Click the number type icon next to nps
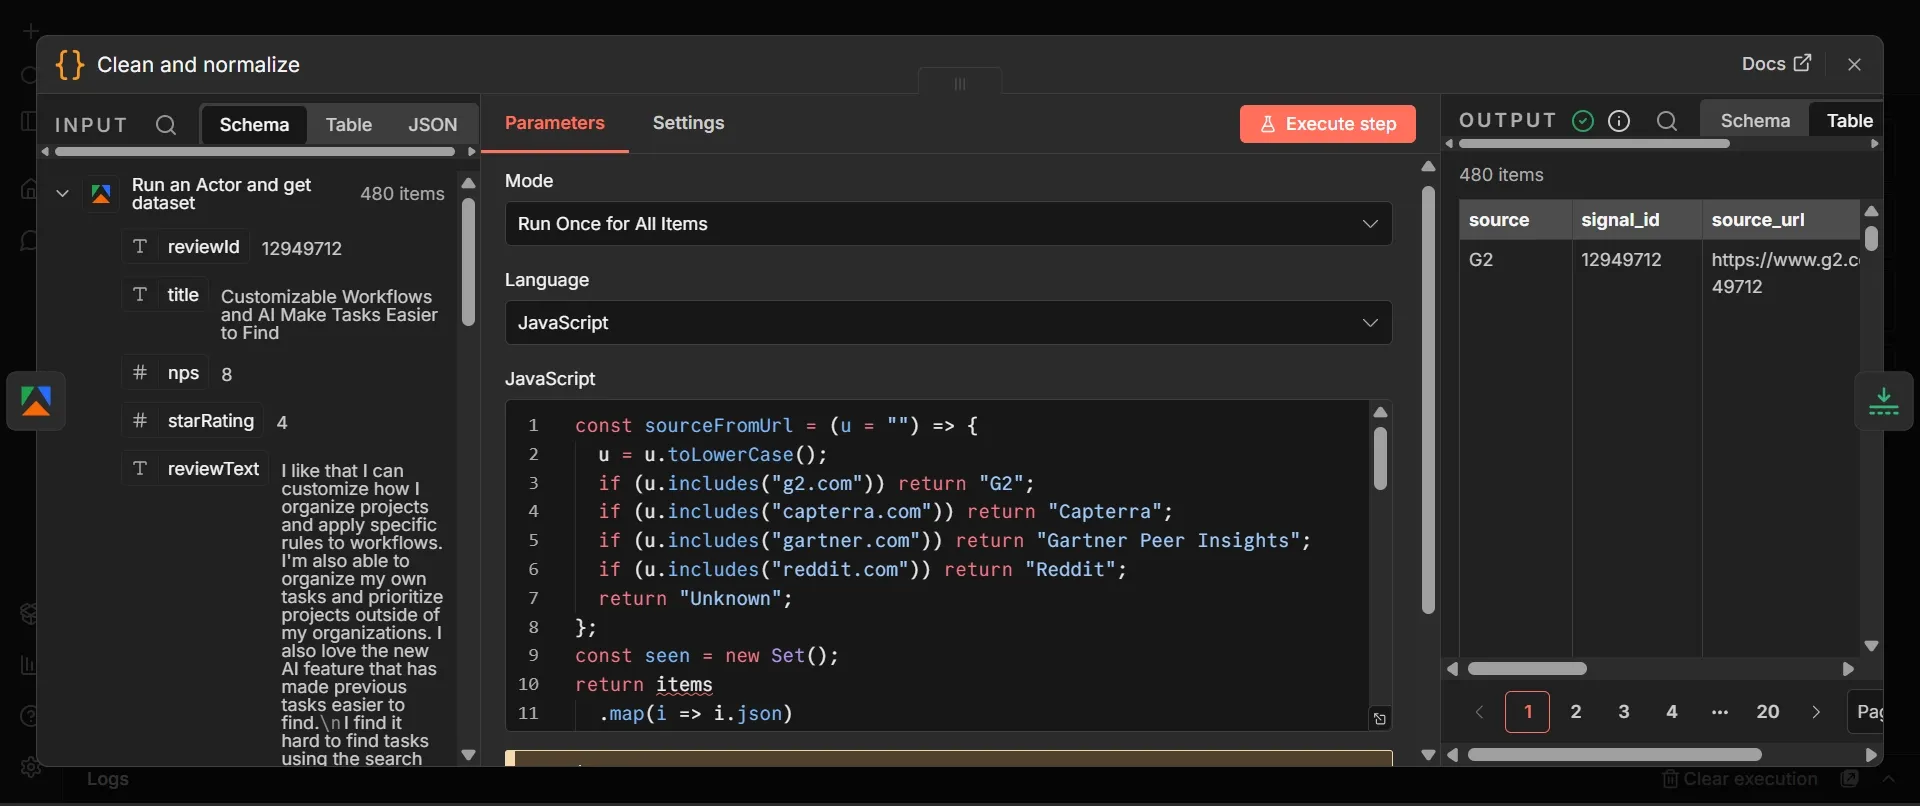 pos(140,373)
